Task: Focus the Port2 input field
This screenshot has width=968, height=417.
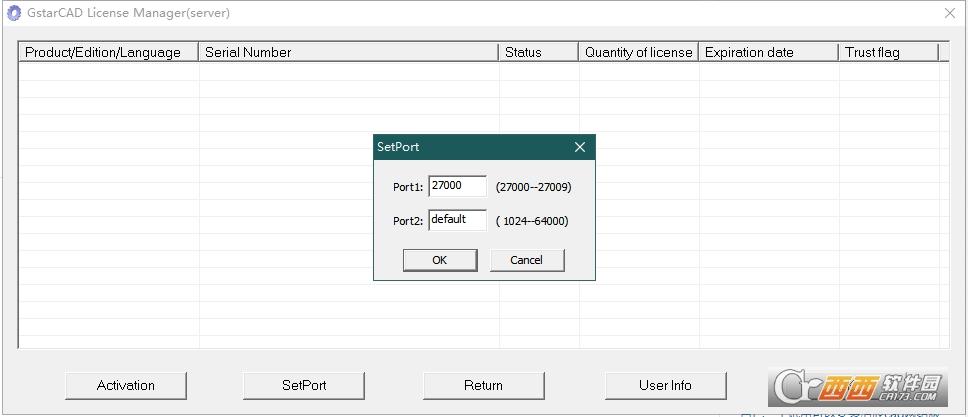Action: pyautogui.click(x=457, y=220)
